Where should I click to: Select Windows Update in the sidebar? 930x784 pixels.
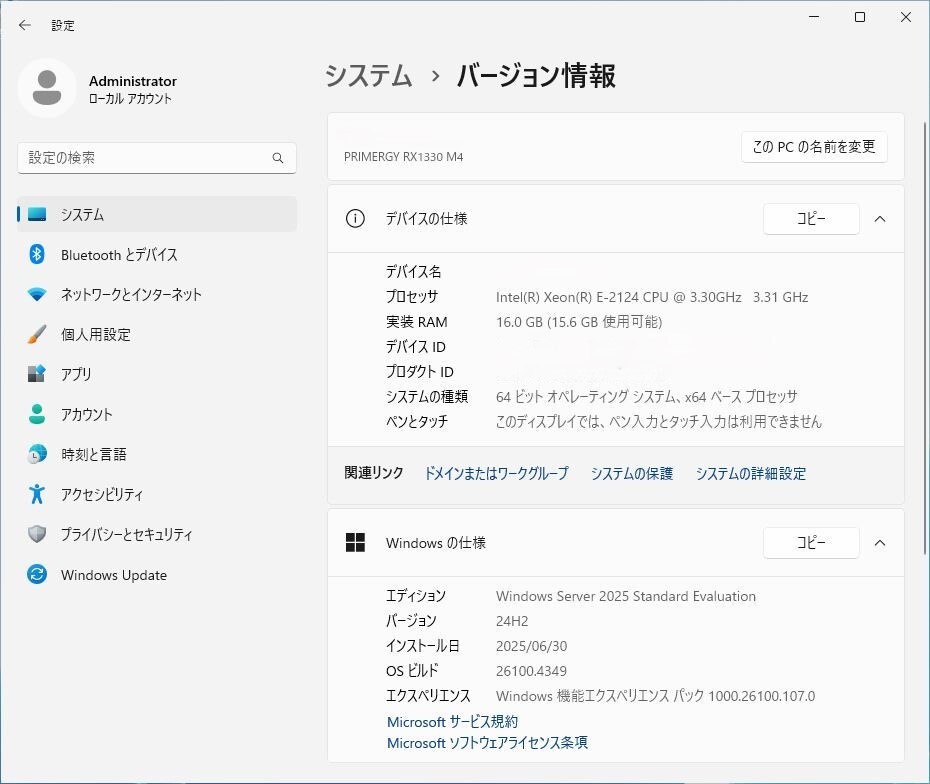click(157, 574)
